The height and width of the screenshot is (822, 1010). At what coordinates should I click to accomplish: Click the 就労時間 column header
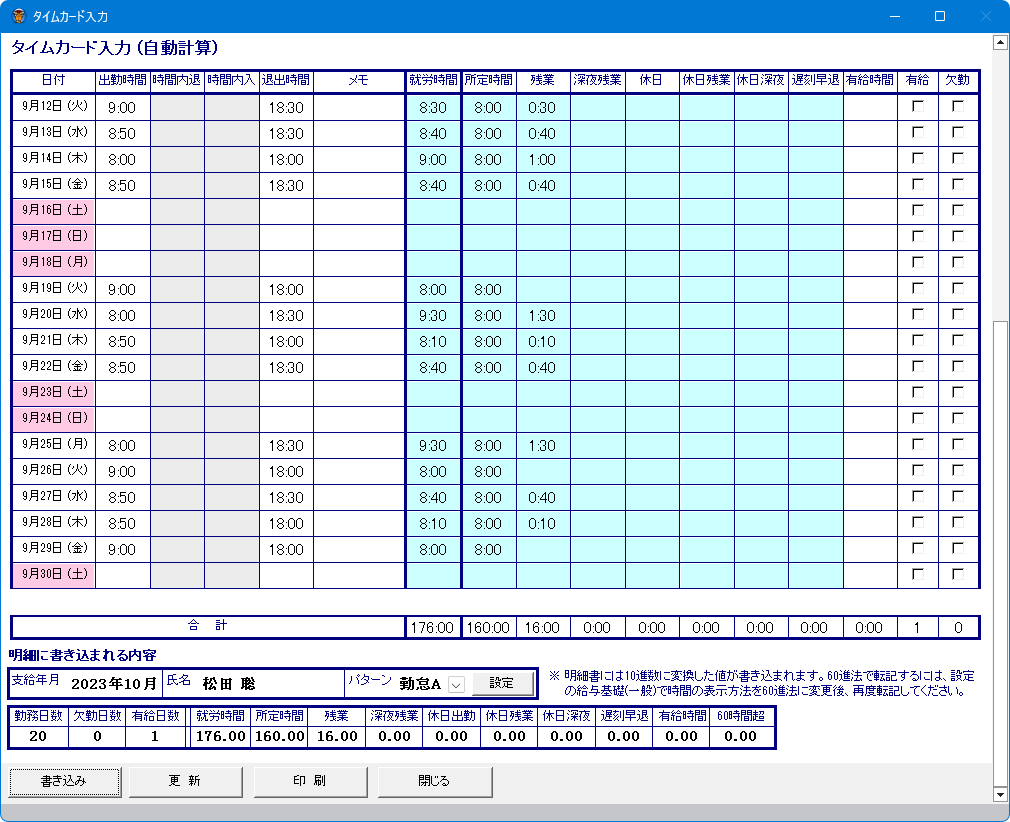(433, 80)
